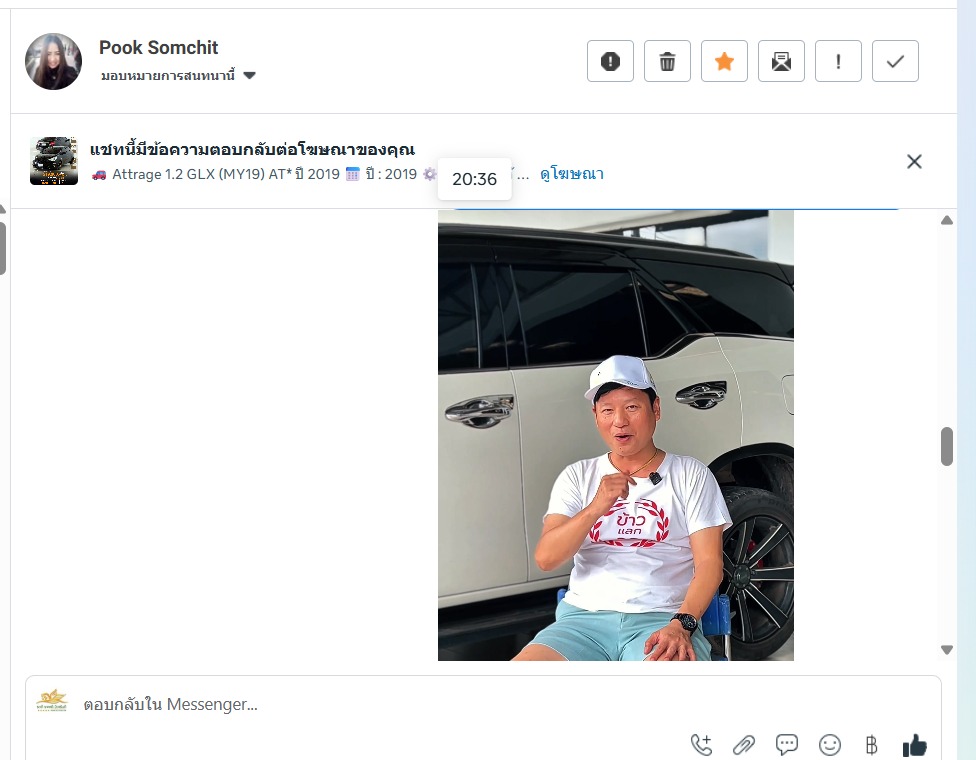
Task: Send a thumbs-up like
Action: [x=914, y=744]
